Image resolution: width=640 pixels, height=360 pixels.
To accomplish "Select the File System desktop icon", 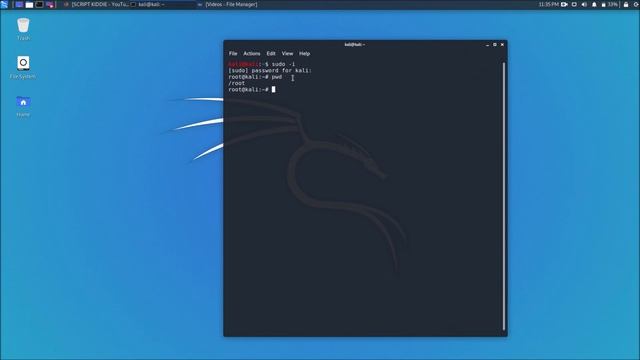I will click(x=23, y=67).
